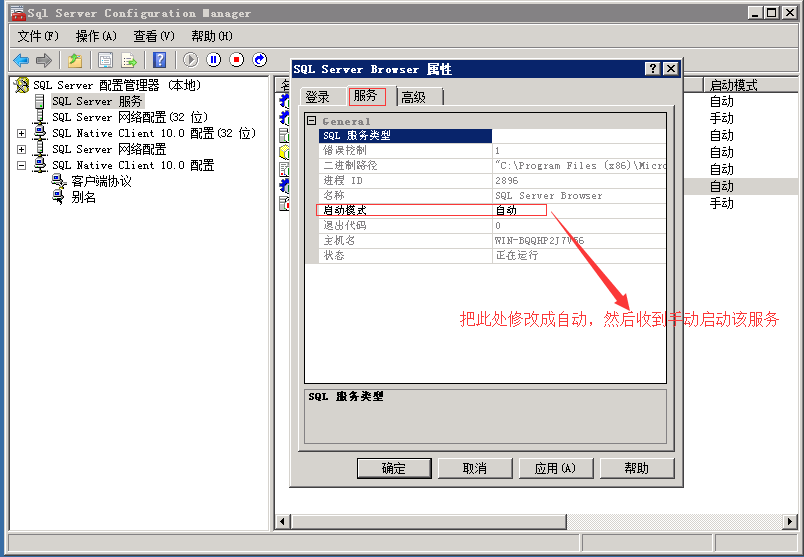Viewport: 804px width, 557px height.
Task: Click the 别名 tree item icon
Action: (59, 196)
